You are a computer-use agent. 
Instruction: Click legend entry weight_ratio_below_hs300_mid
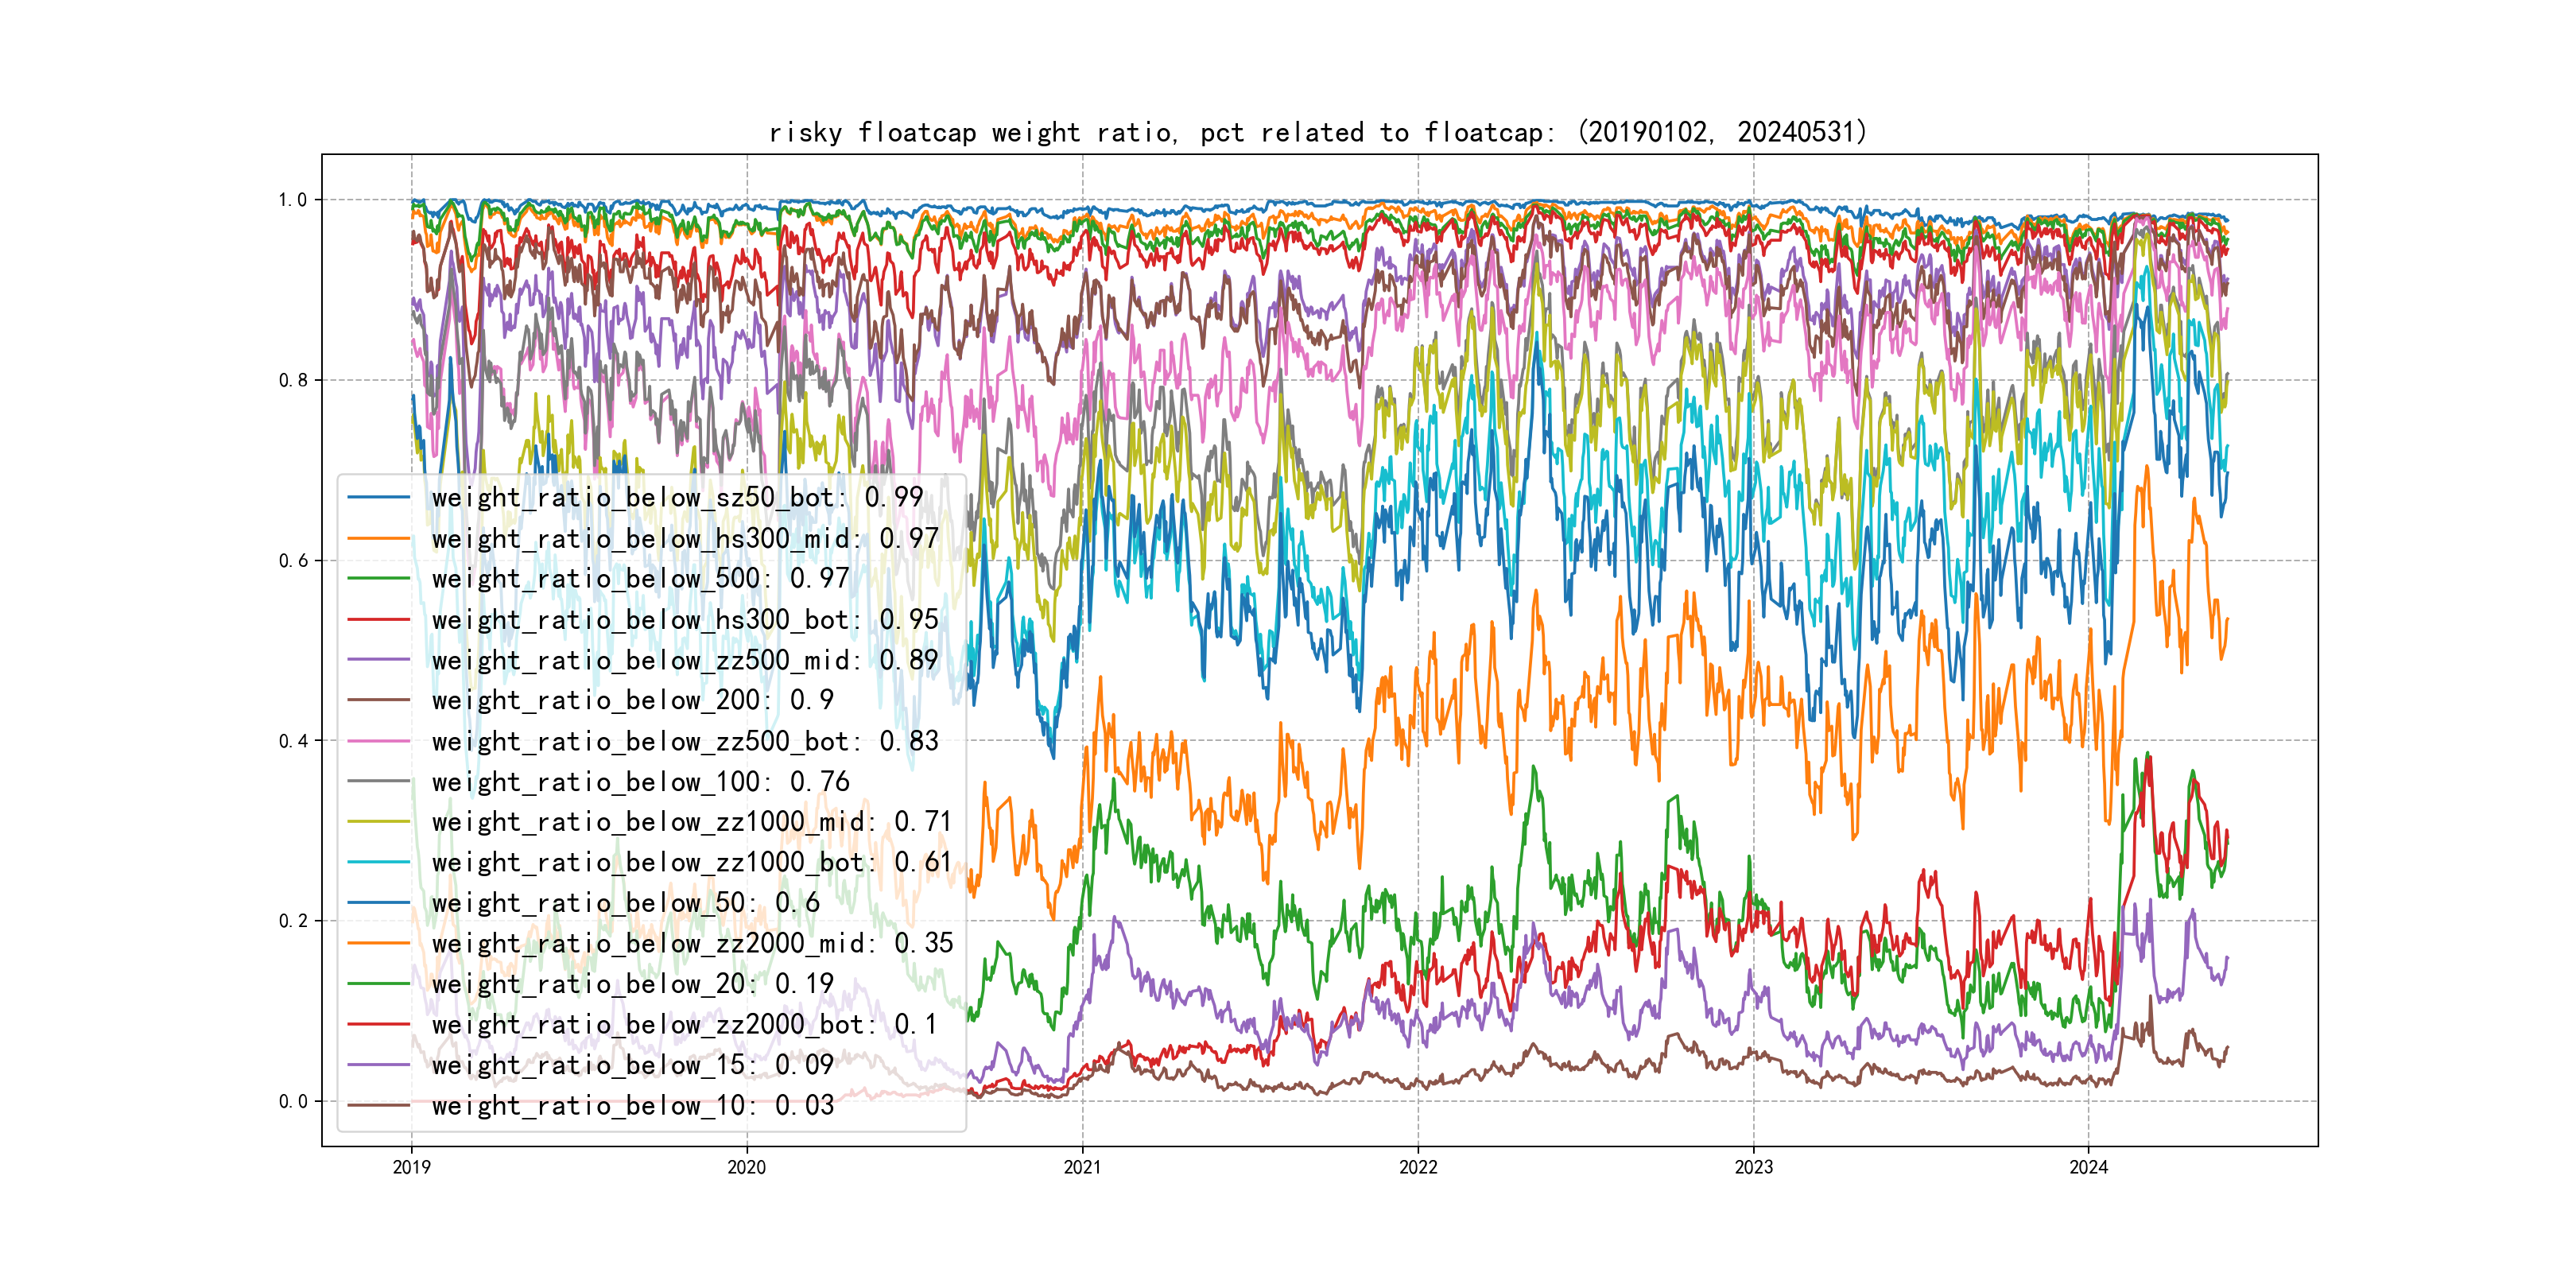[x=684, y=538]
